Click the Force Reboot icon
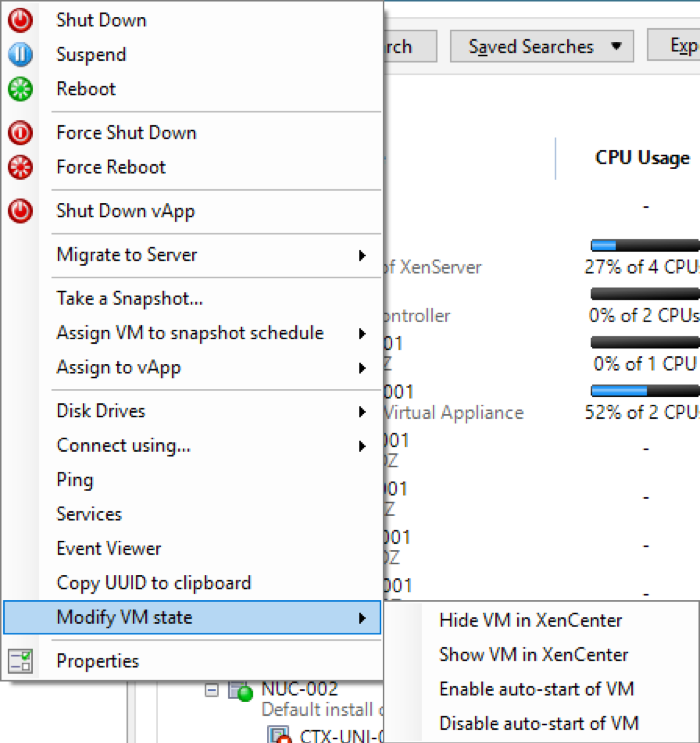Screen dimensions: 700x743 click(20, 167)
